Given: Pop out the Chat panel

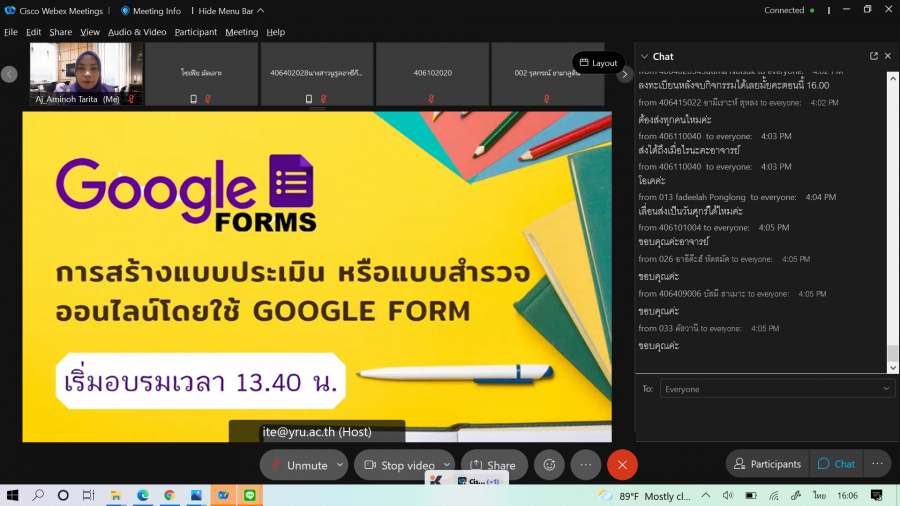Looking at the screenshot, I should tap(873, 56).
